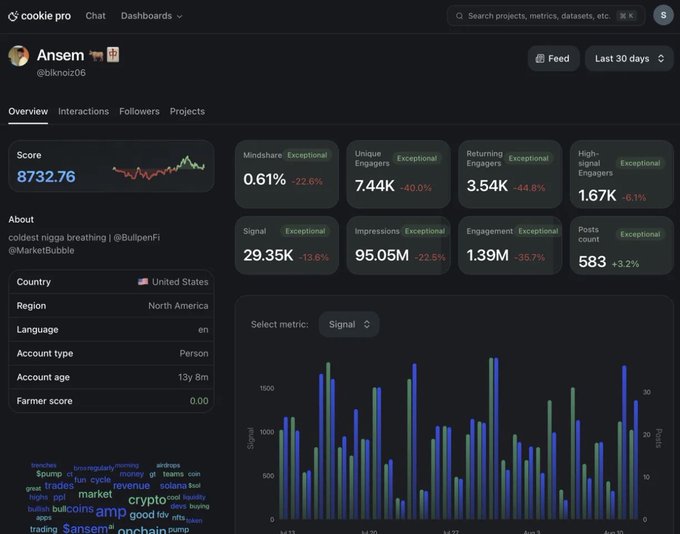Image resolution: width=680 pixels, height=534 pixels.
Task: Click the Score value 8732.76
Action: coord(46,177)
